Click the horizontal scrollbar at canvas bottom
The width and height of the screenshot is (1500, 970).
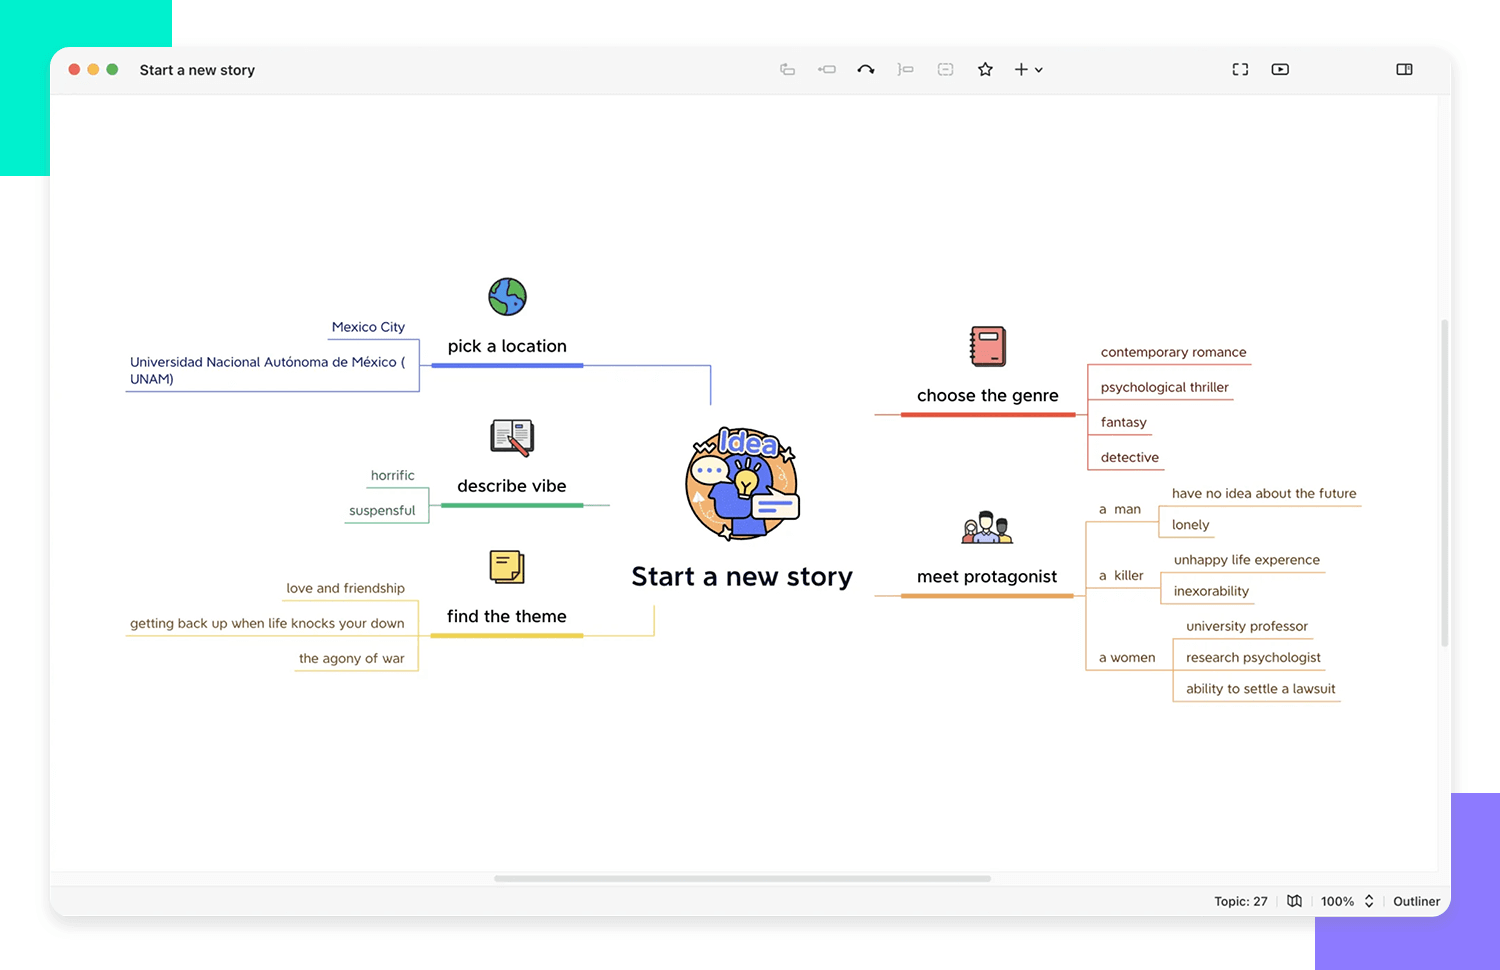click(742, 879)
